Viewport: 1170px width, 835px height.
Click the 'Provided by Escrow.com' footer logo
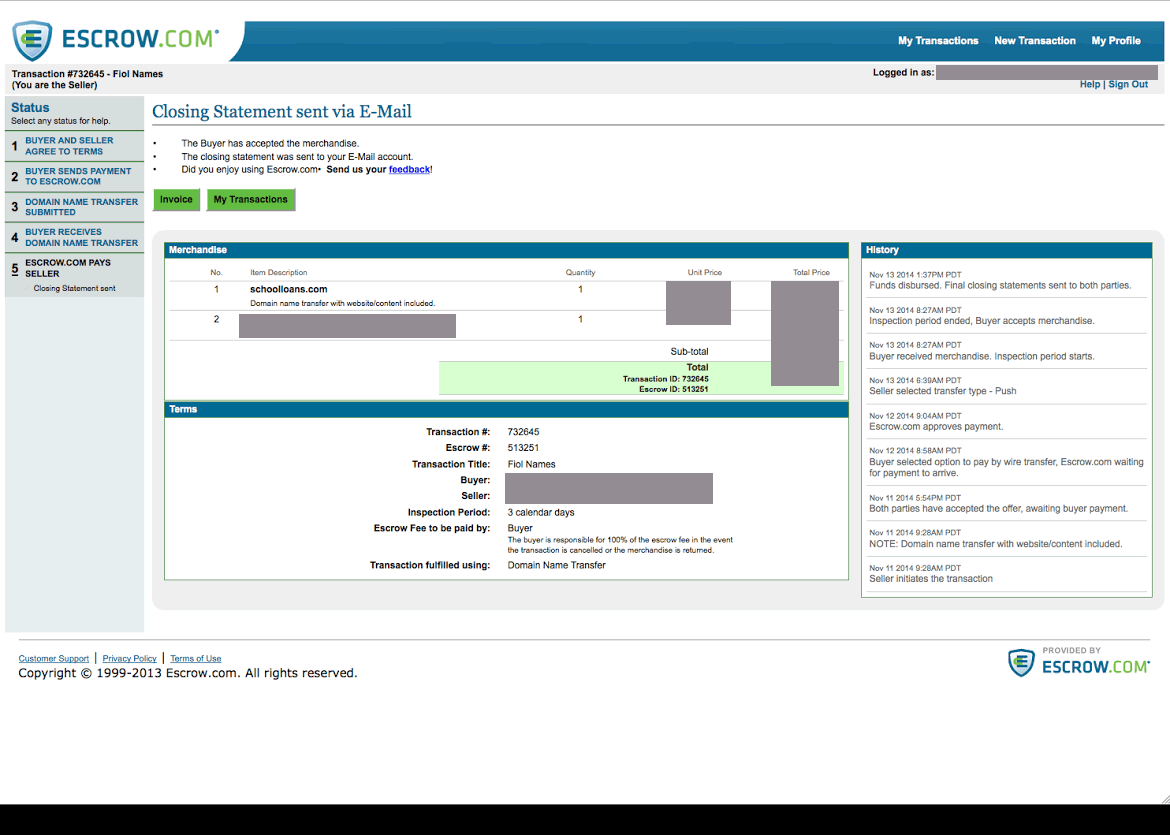click(x=1078, y=662)
